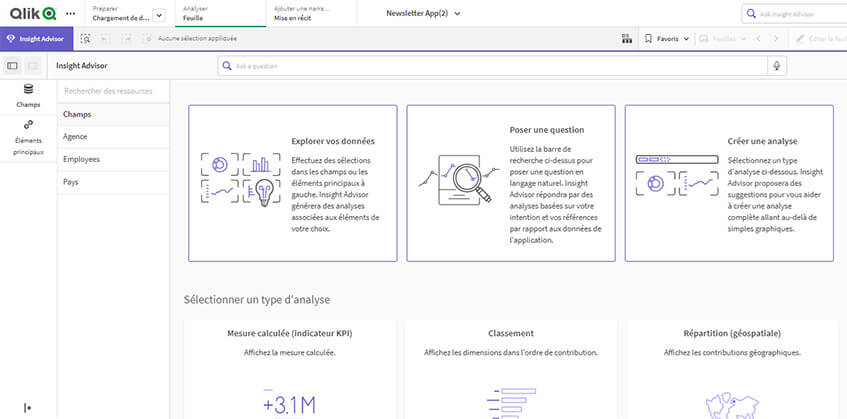Click the Qlik logo
This screenshot has height=419, width=847.
[32, 13]
